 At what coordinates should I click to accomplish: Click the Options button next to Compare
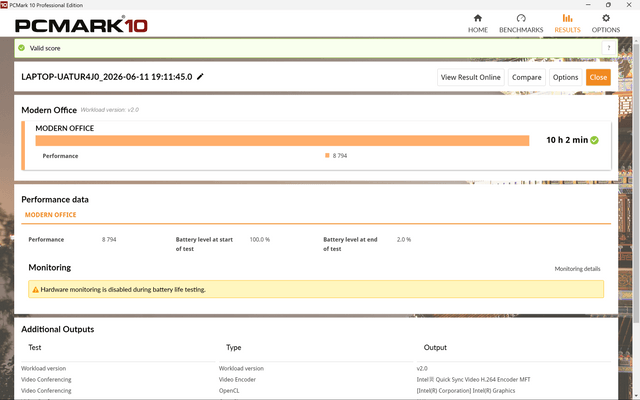click(565, 77)
